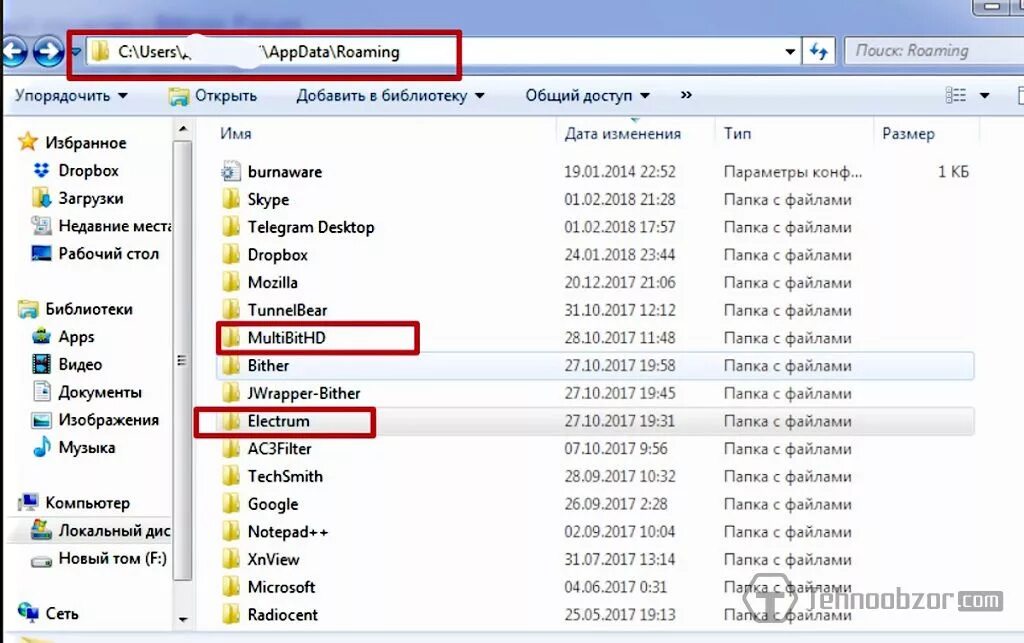Image resolution: width=1024 pixels, height=643 pixels.
Task: Click the change view icon
Action: 955,95
